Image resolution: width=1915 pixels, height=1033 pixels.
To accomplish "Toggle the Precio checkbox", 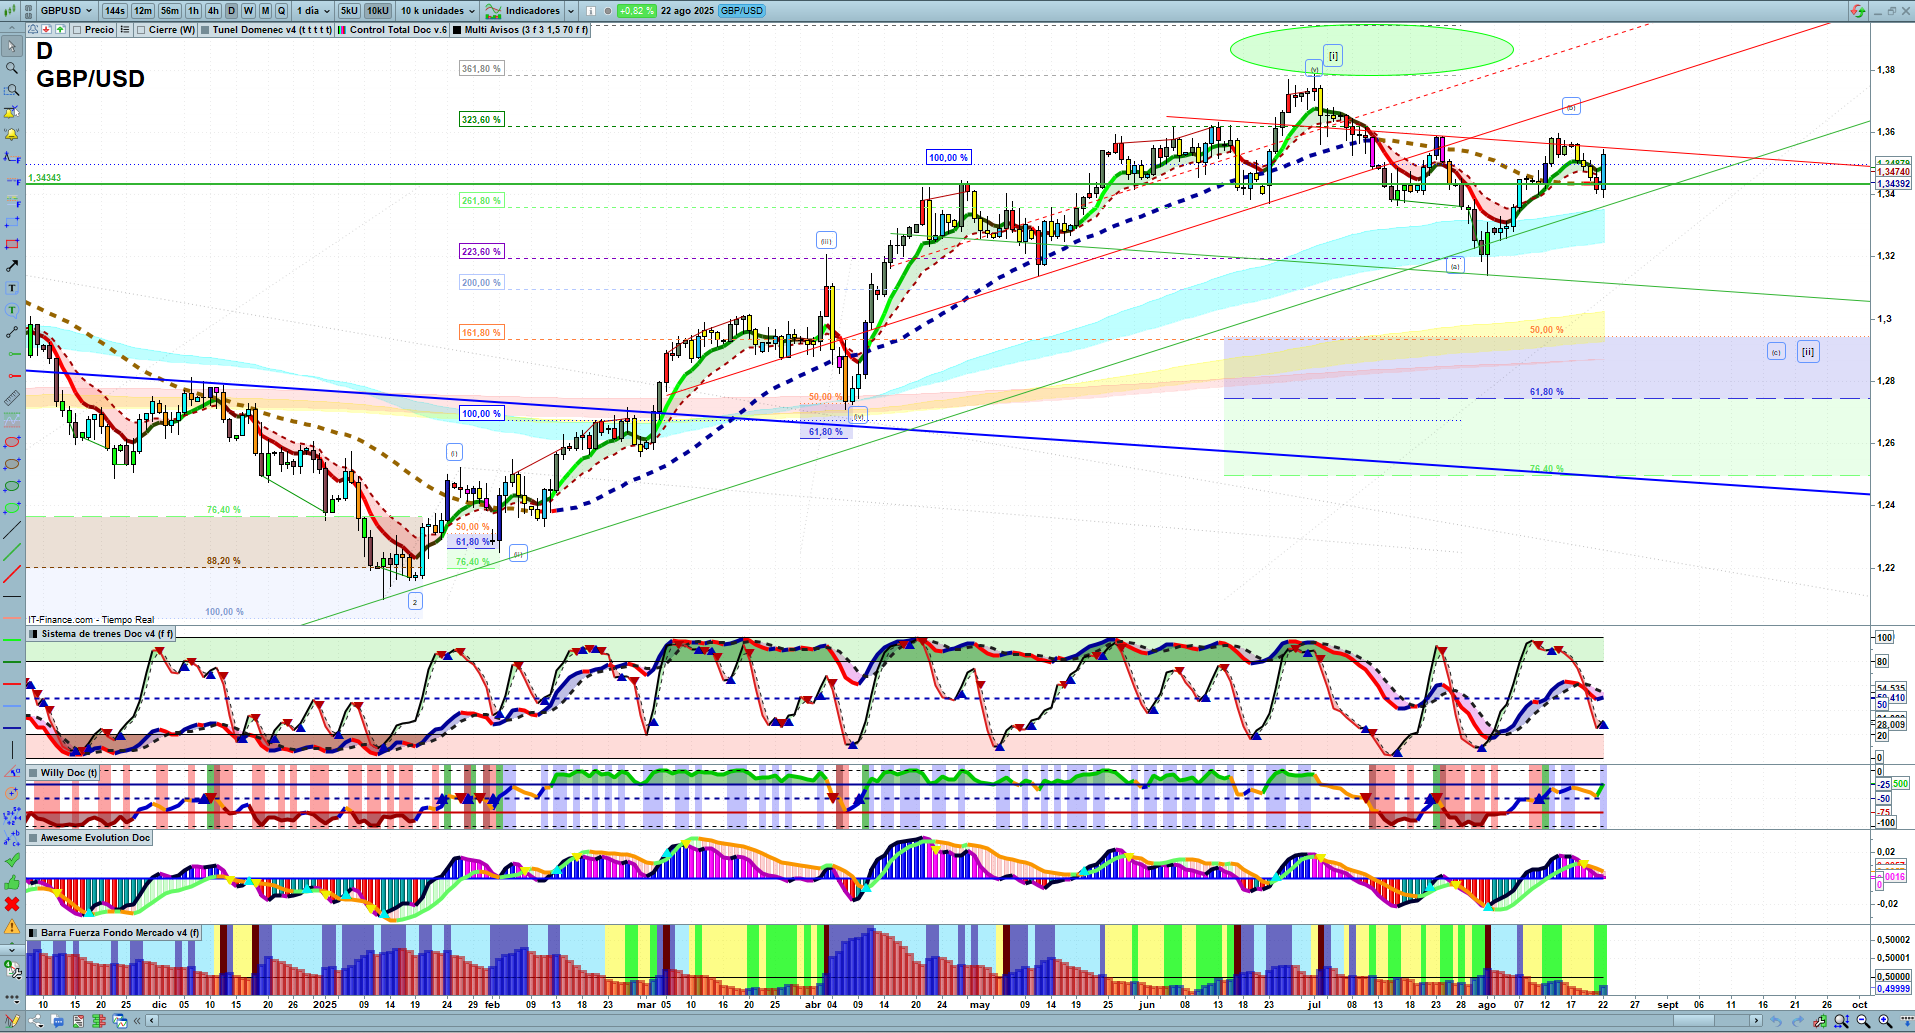I will click(x=79, y=30).
